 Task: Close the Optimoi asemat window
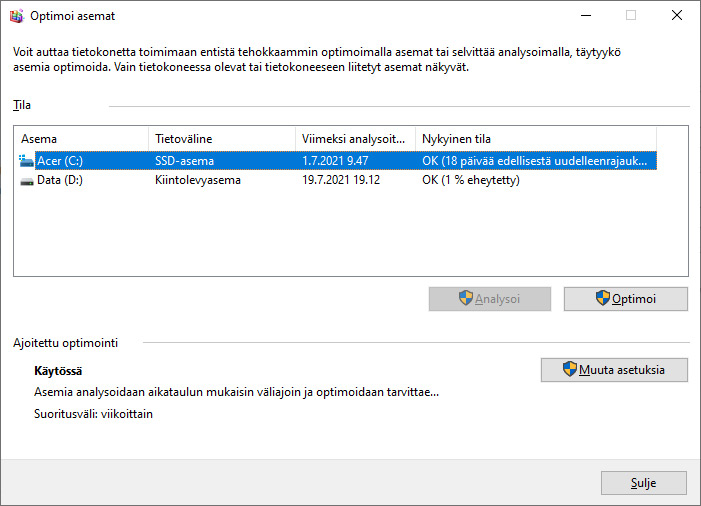[x=676, y=16]
